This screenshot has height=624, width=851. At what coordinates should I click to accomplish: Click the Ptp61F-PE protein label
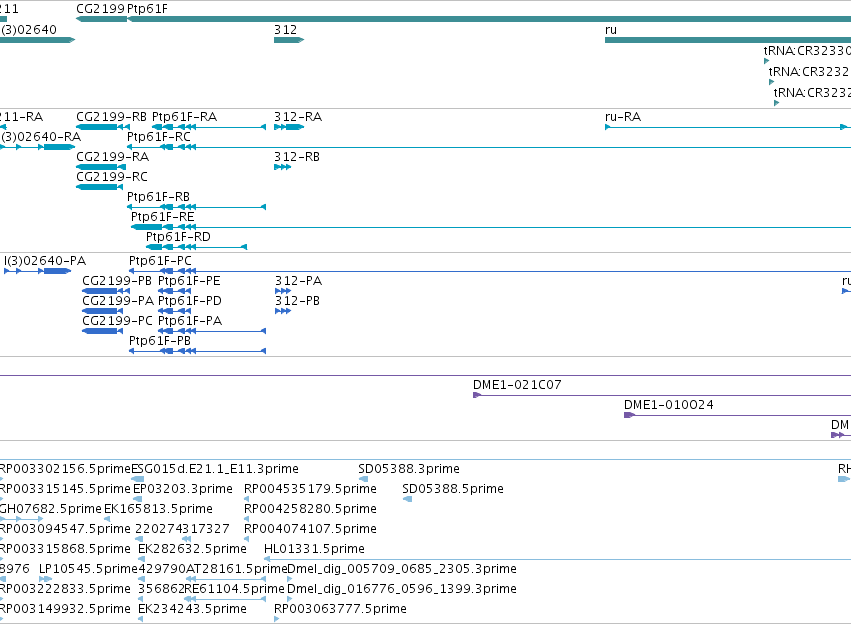[189, 281]
